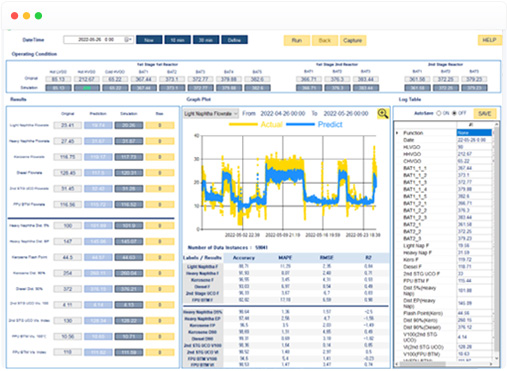Click the magnifier zoom icon above the graph
507x371 pixels.
[383, 113]
